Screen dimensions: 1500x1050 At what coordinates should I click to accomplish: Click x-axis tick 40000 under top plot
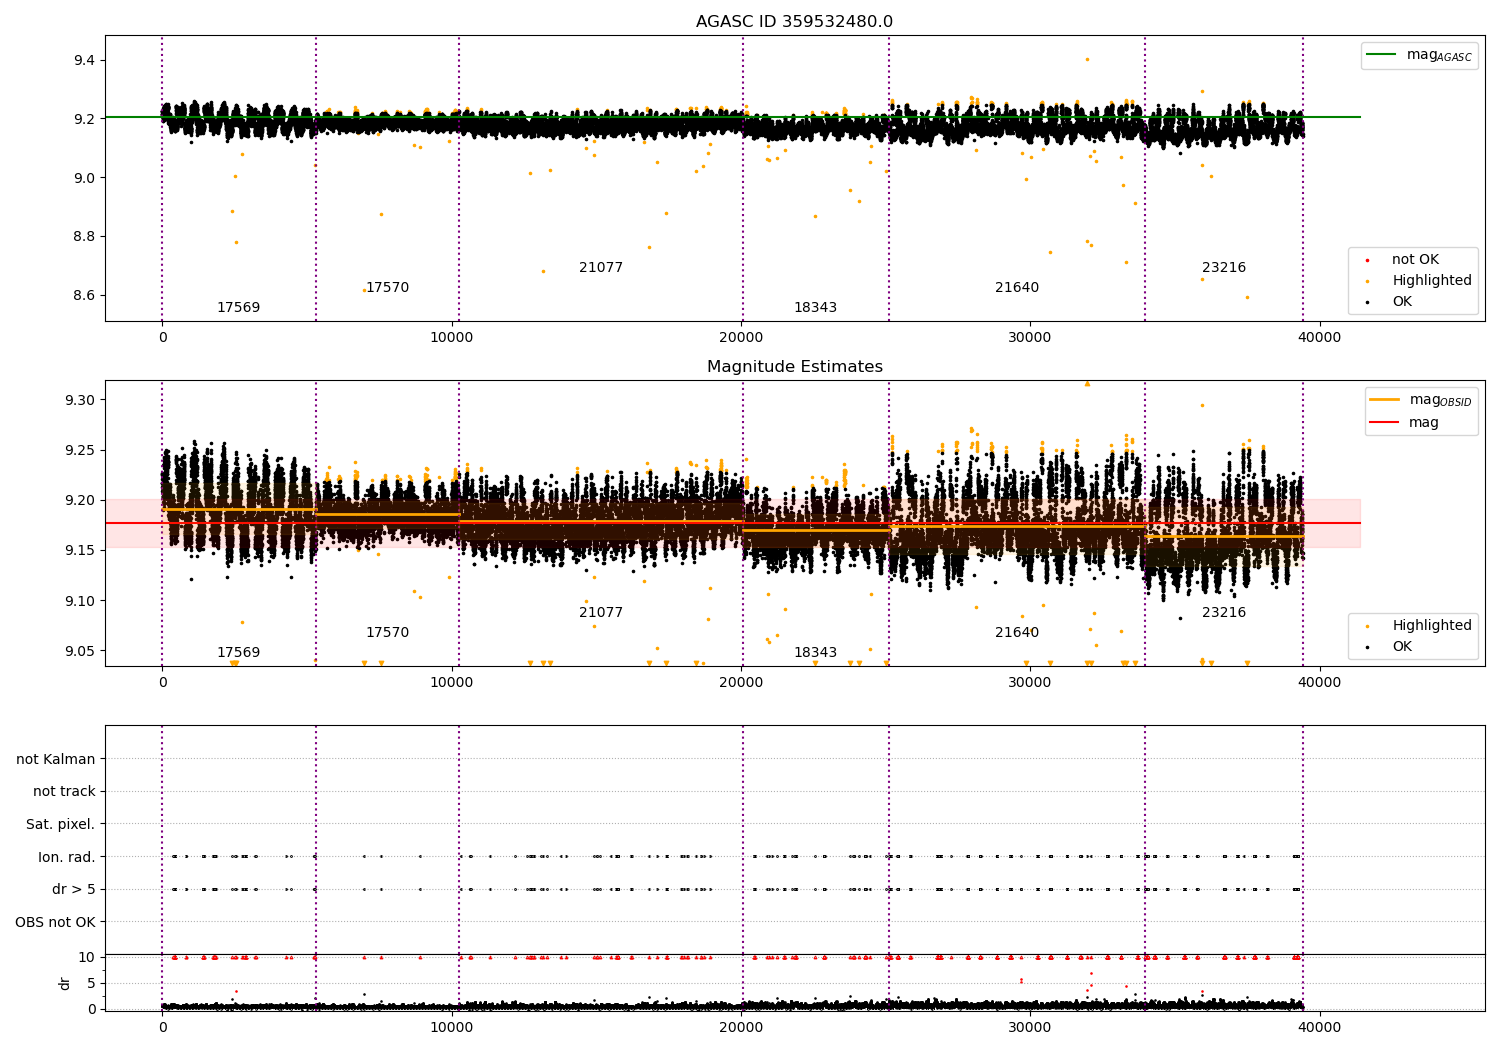click(1319, 338)
